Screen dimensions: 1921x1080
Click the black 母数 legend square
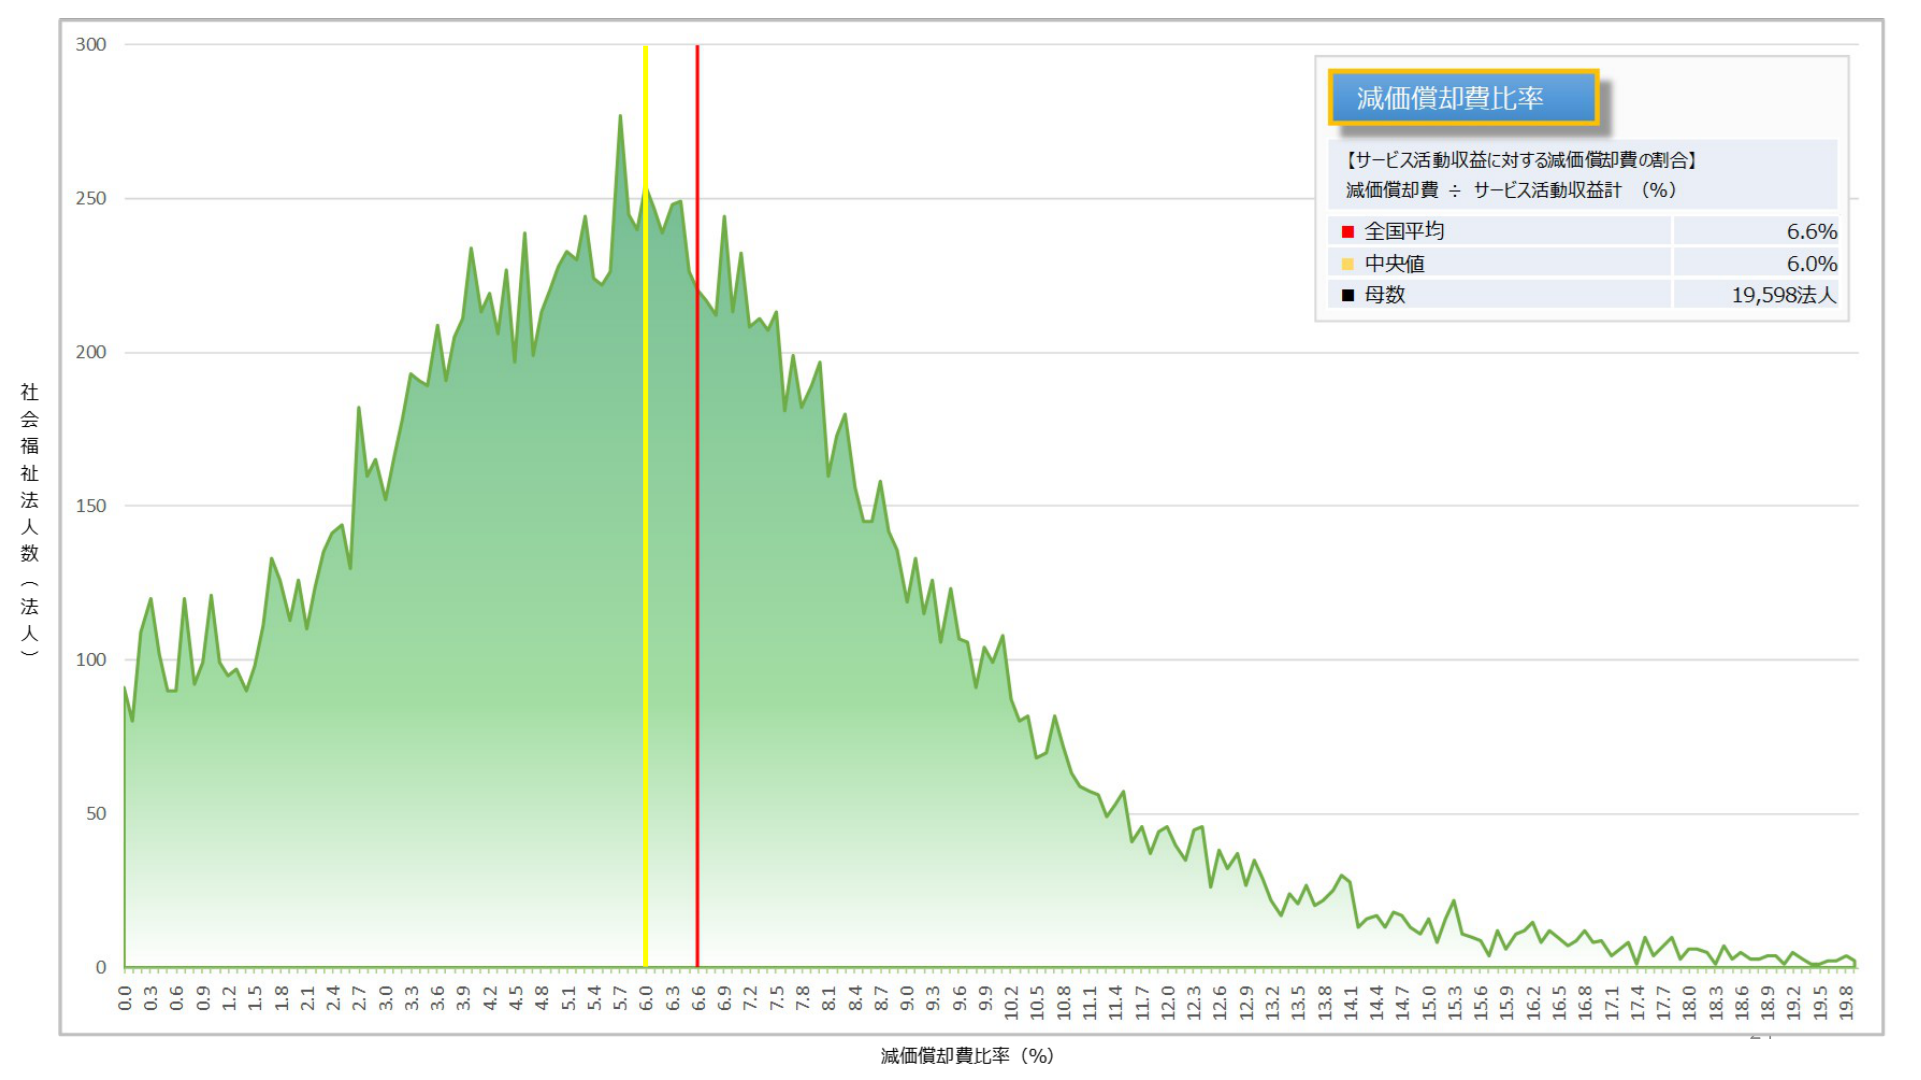click(x=1347, y=295)
